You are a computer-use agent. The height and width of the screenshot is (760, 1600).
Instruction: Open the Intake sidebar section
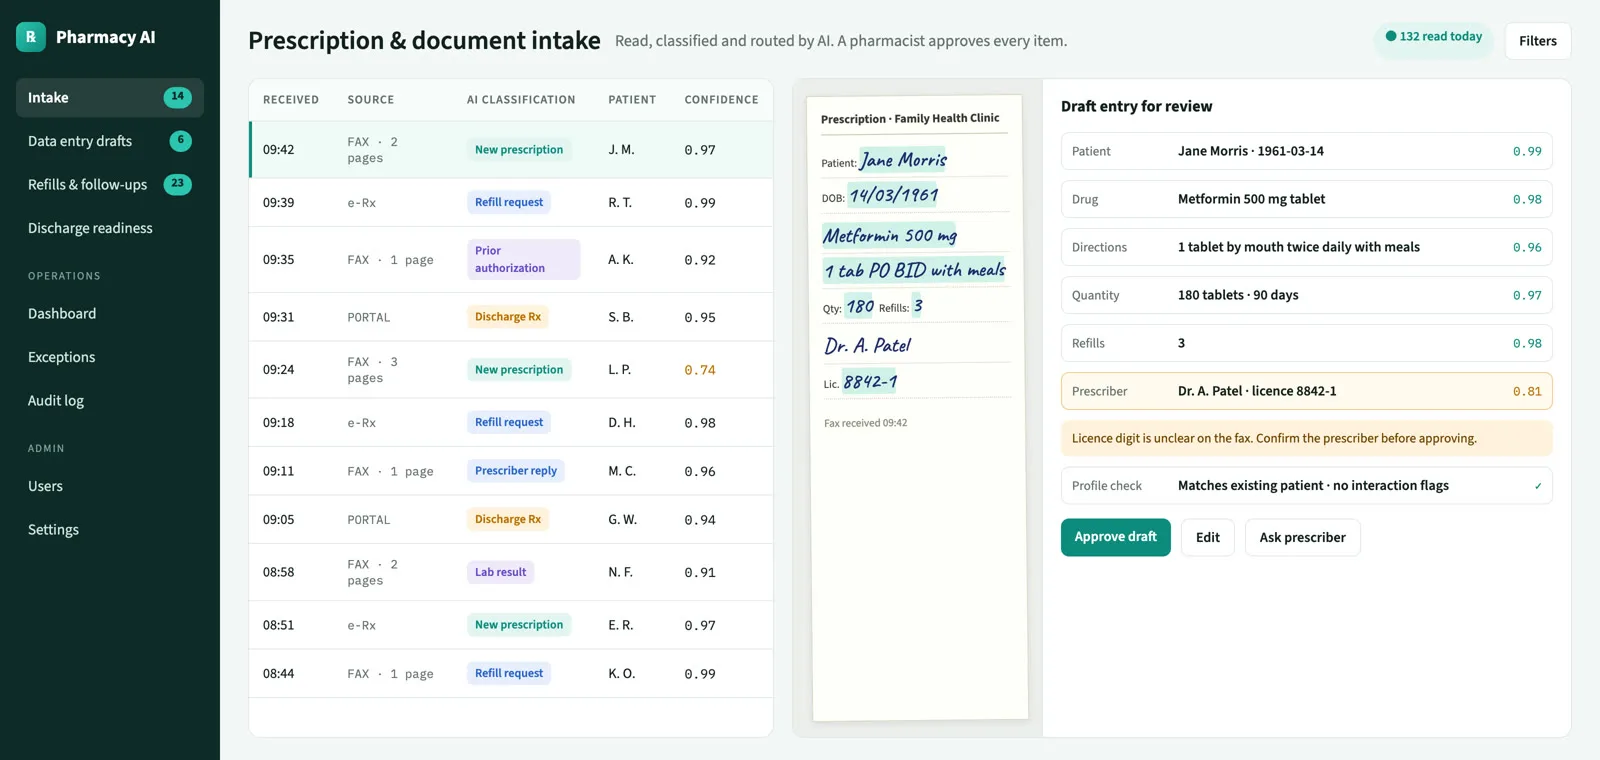[x=110, y=98]
